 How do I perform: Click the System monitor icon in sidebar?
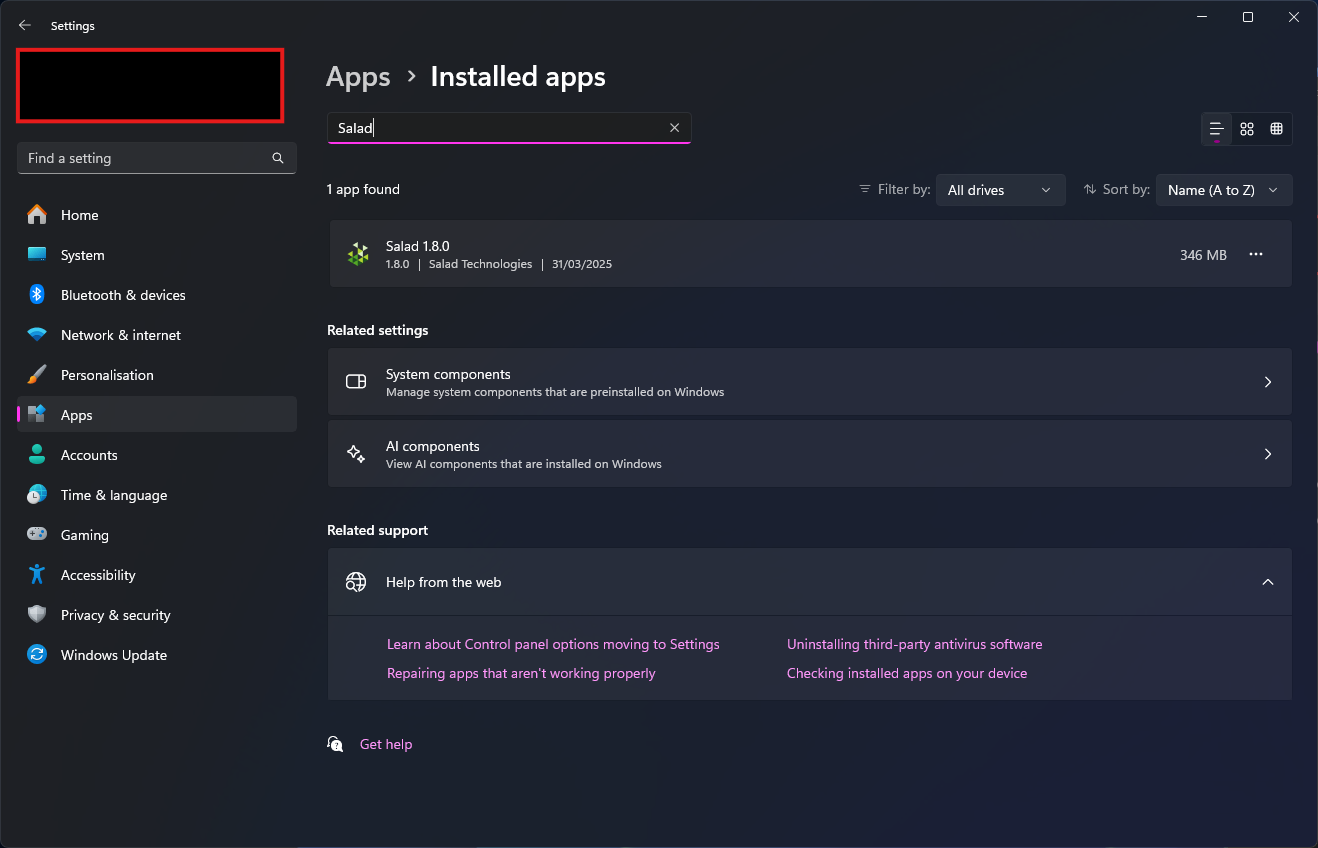[37, 255]
